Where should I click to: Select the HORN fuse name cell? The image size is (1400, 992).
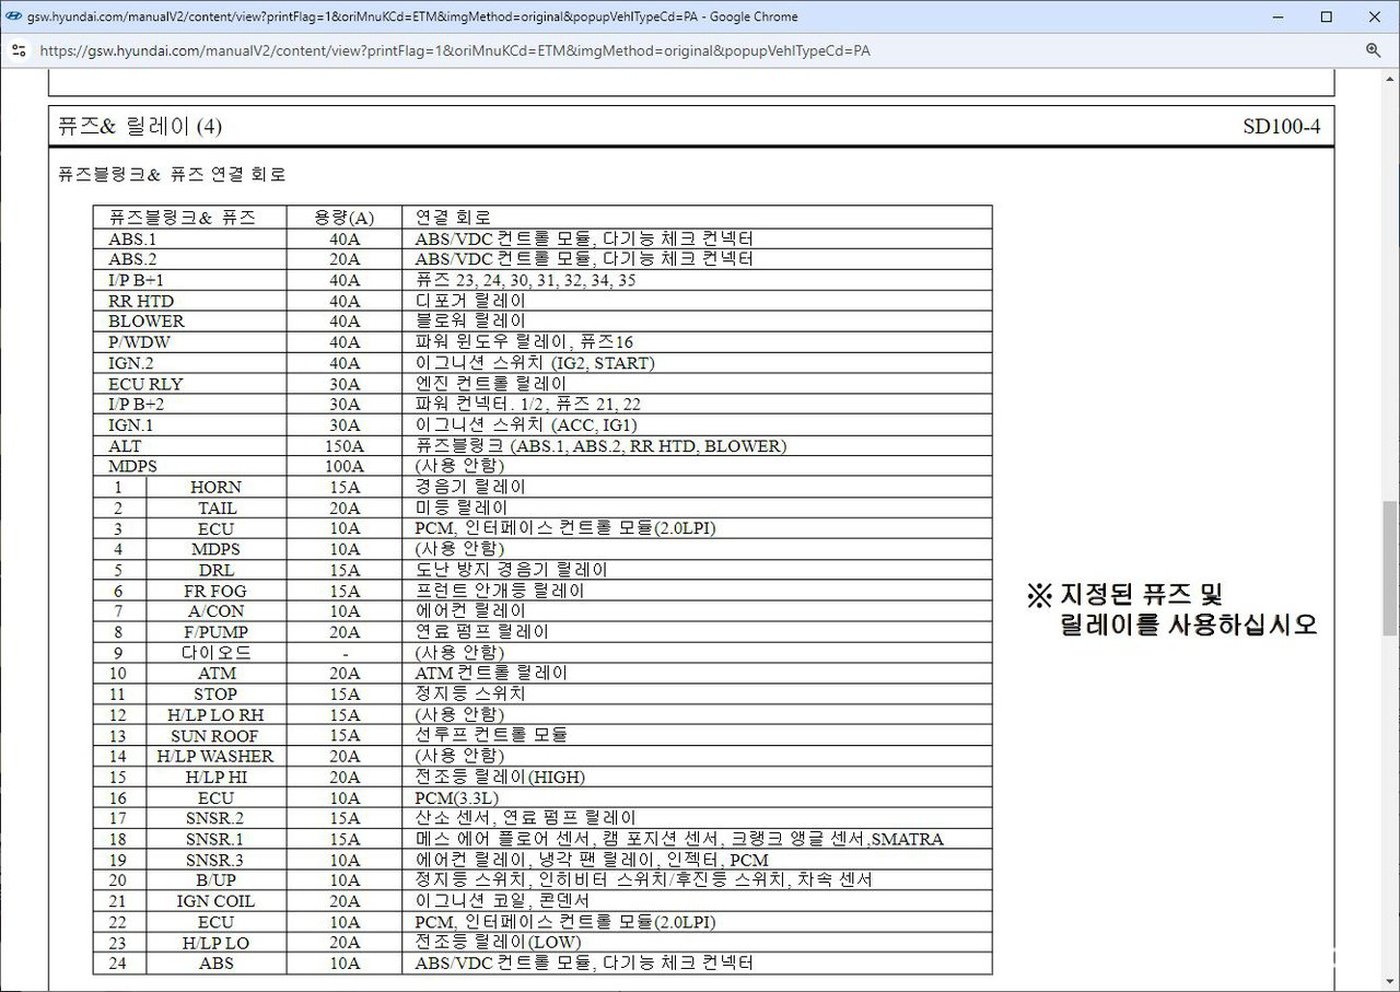coord(216,487)
